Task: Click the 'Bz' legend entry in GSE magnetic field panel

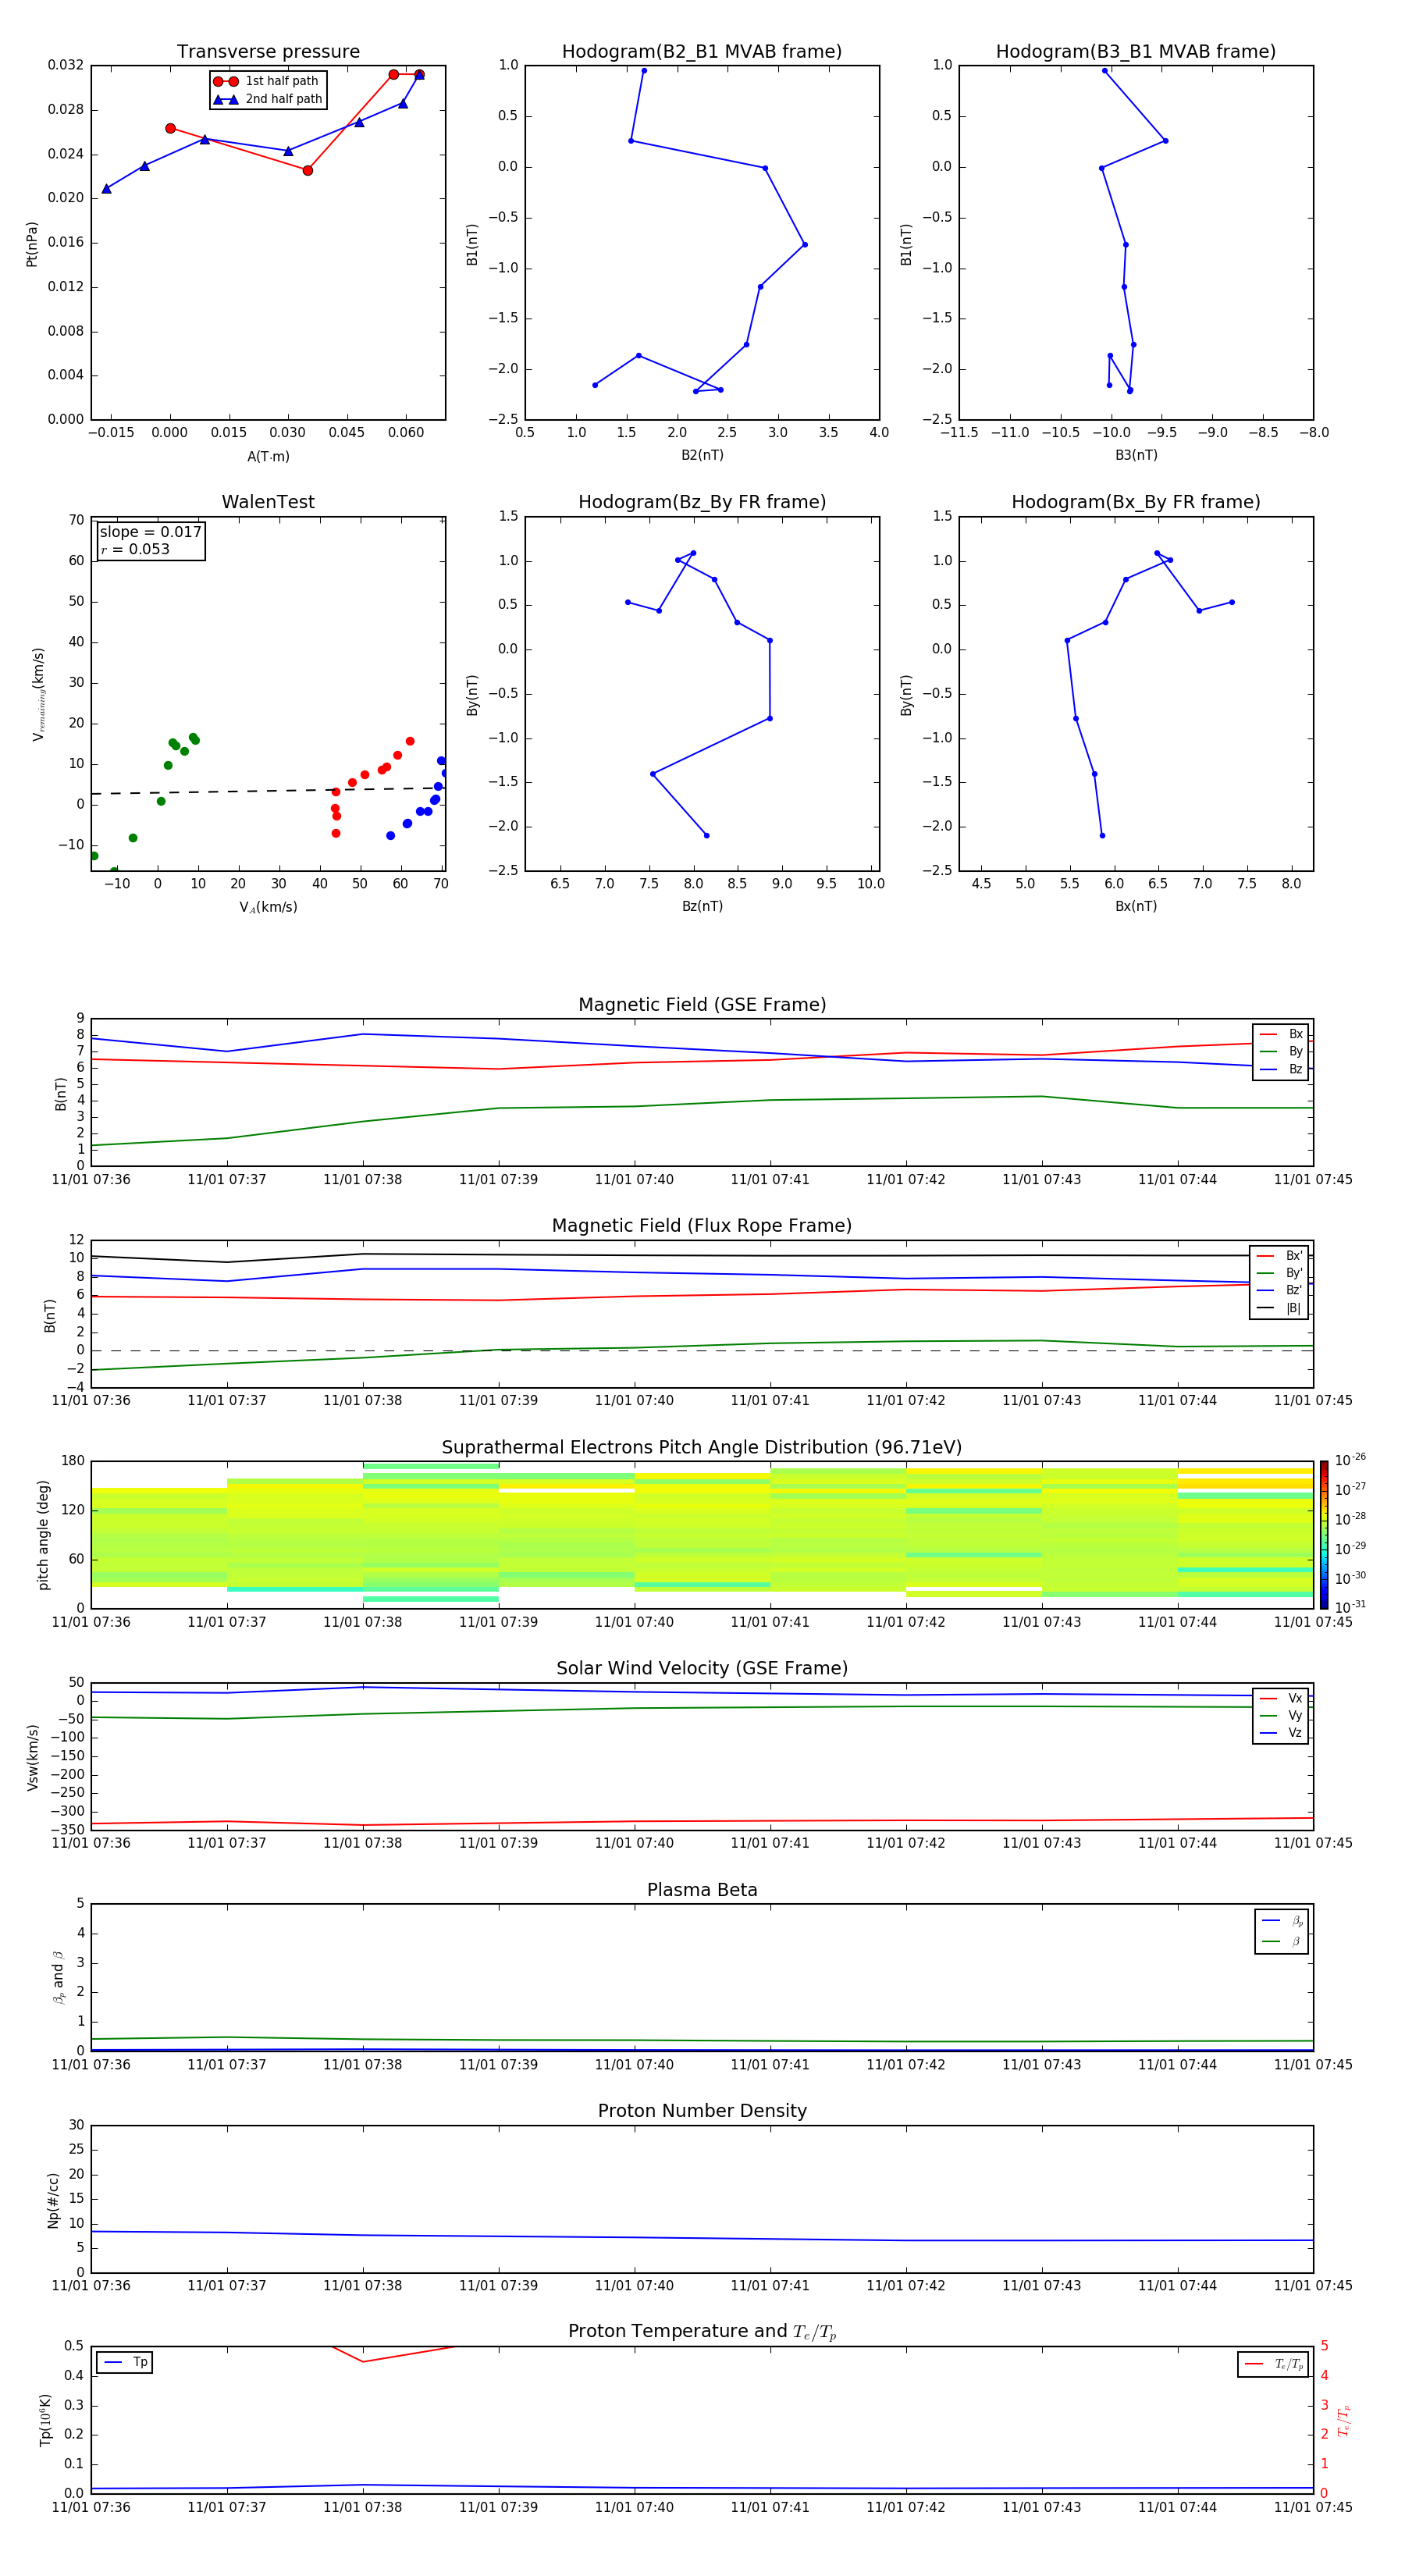Action: click(x=1281, y=1069)
